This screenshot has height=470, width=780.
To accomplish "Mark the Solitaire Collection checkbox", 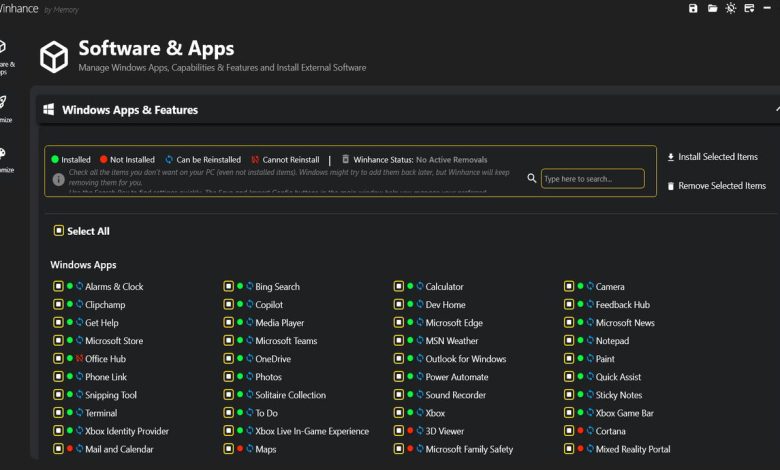I will click(228, 395).
